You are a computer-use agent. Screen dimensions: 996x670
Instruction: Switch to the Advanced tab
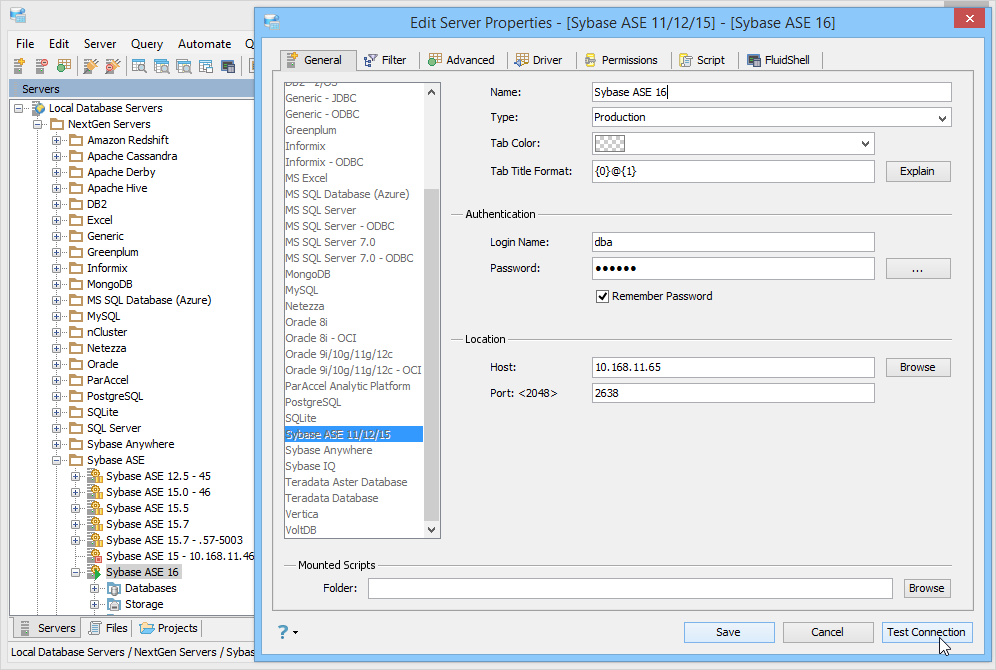click(462, 60)
